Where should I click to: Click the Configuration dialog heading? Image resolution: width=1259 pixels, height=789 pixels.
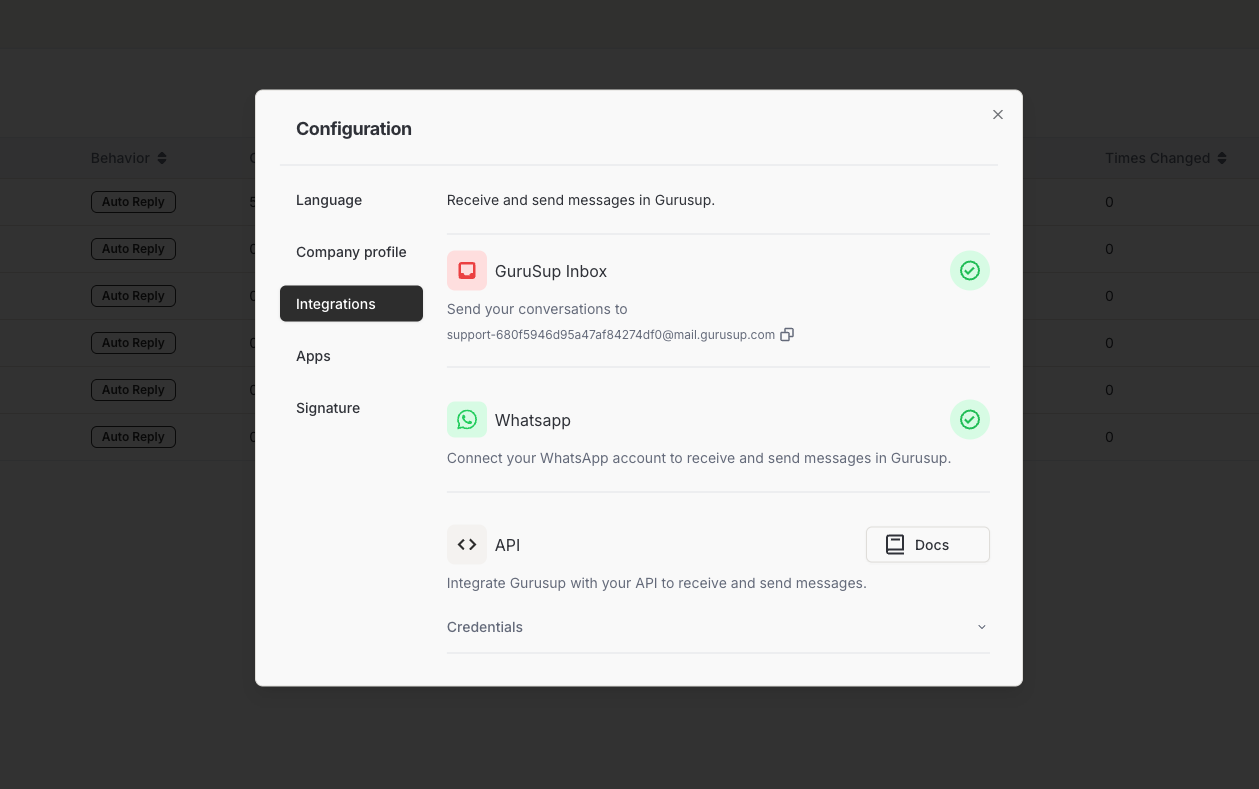(x=354, y=129)
